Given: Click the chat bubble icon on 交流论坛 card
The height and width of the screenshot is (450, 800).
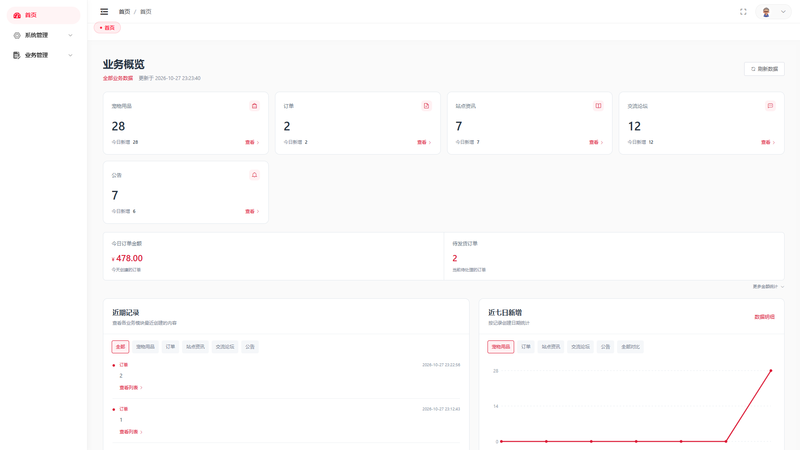Looking at the screenshot, I should (x=770, y=106).
